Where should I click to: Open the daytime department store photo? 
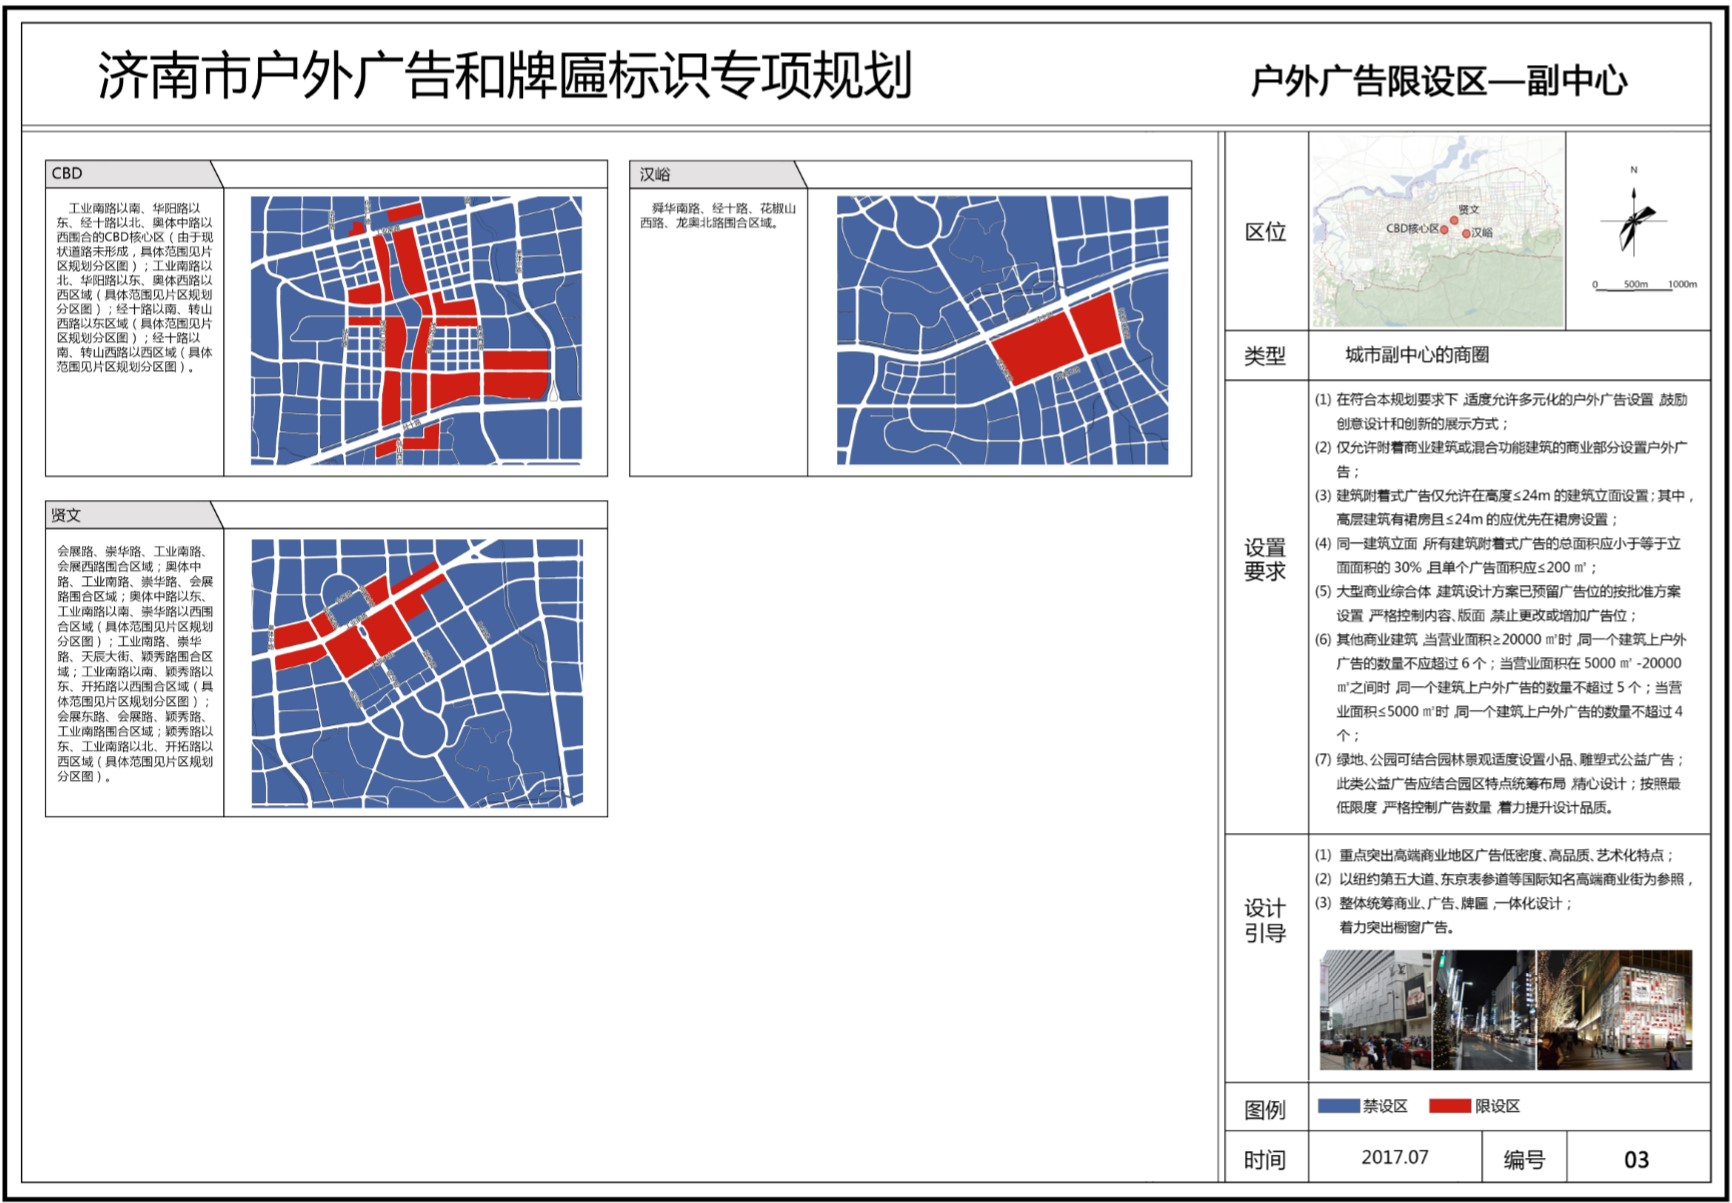1376,1010
